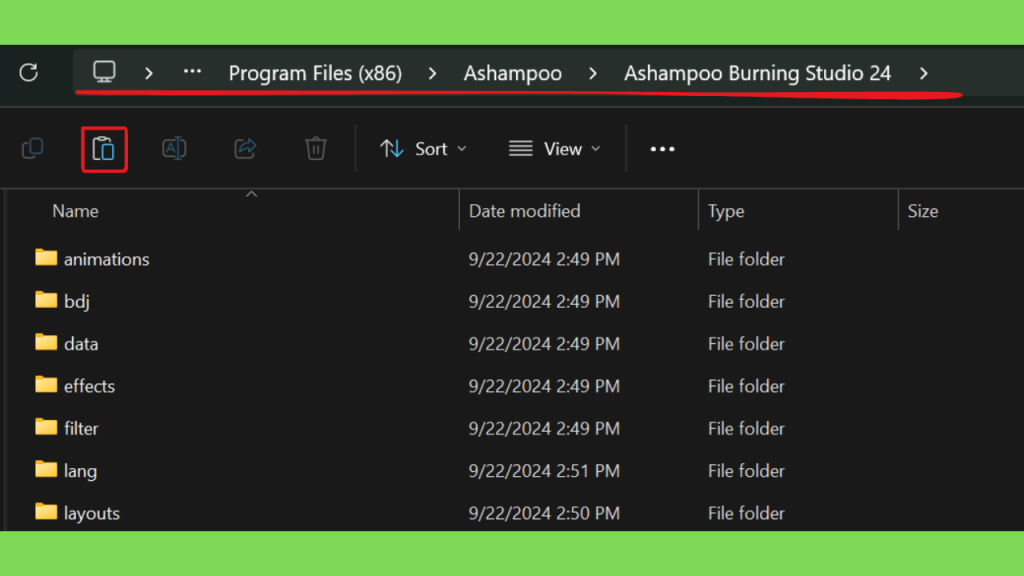The image size is (1024, 576).
Task: Show hidden breadcrumb path ellipsis
Action: (x=192, y=72)
